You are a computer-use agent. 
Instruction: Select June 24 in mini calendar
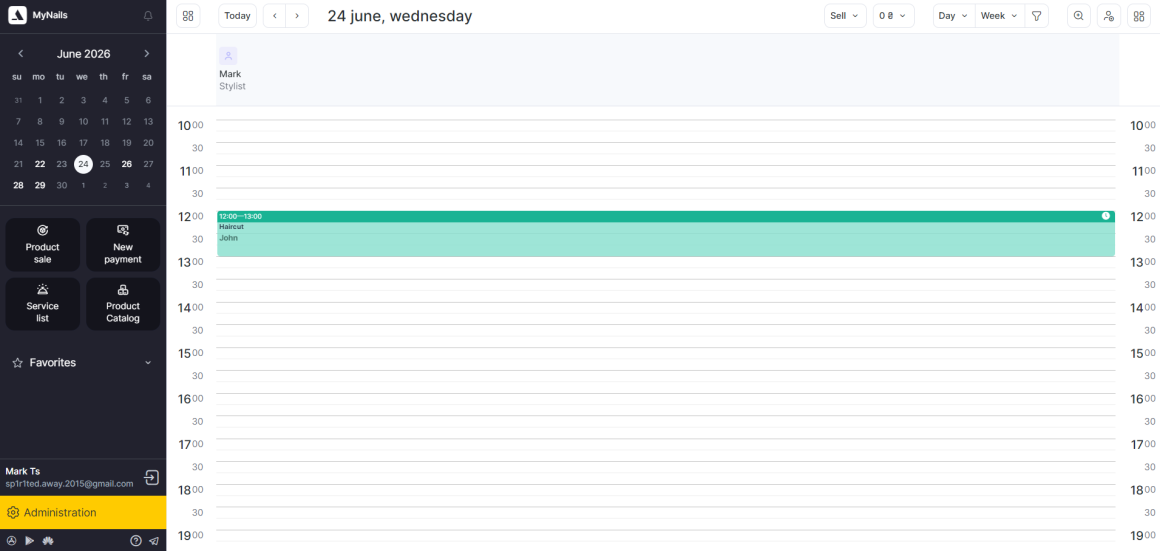(x=84, y=164)
